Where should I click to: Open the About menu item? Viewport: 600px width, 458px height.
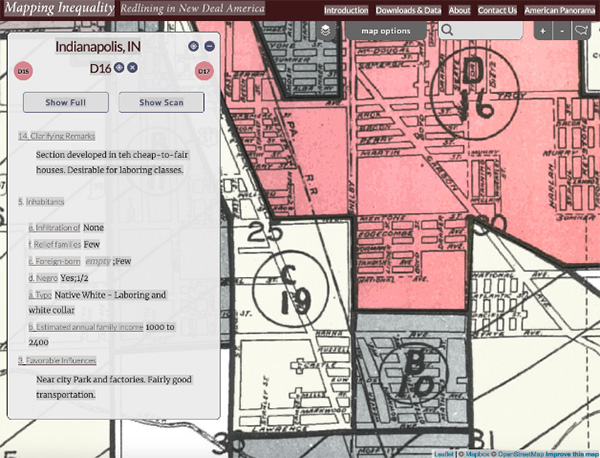459,10
